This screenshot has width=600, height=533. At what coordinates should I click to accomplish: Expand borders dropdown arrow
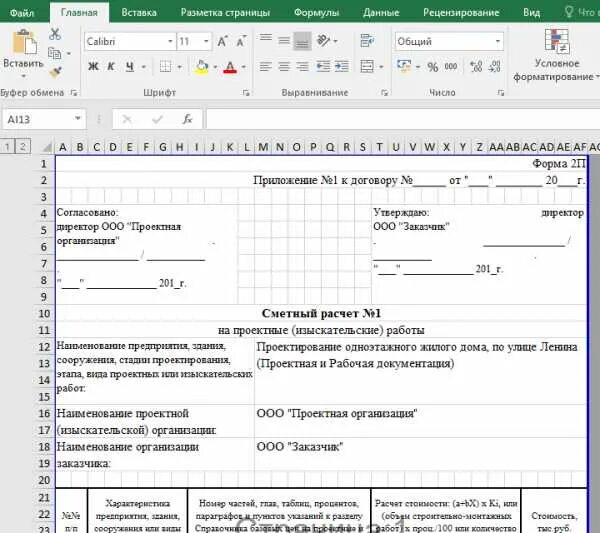tap(179, 67)
